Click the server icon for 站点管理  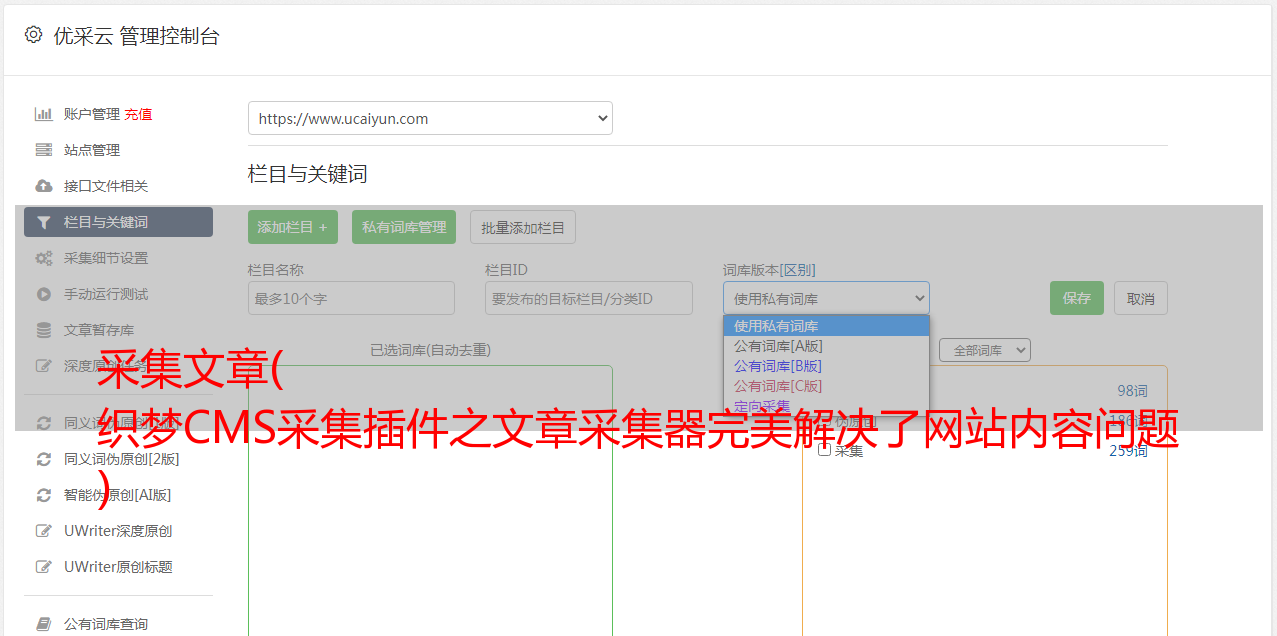44,150
